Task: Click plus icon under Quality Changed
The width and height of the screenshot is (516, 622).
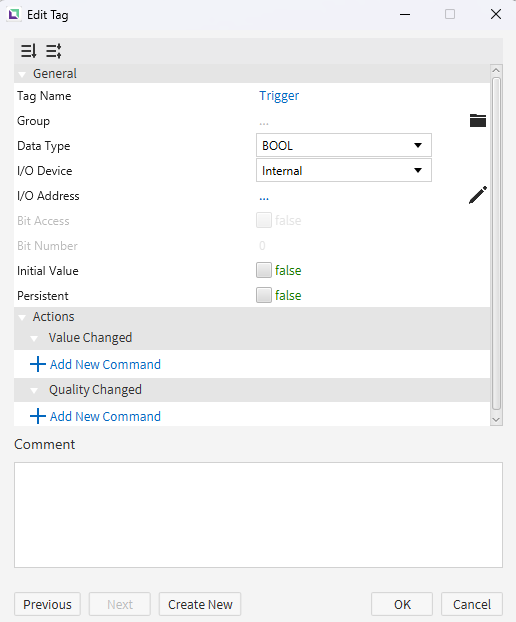Action: [38, 416]
